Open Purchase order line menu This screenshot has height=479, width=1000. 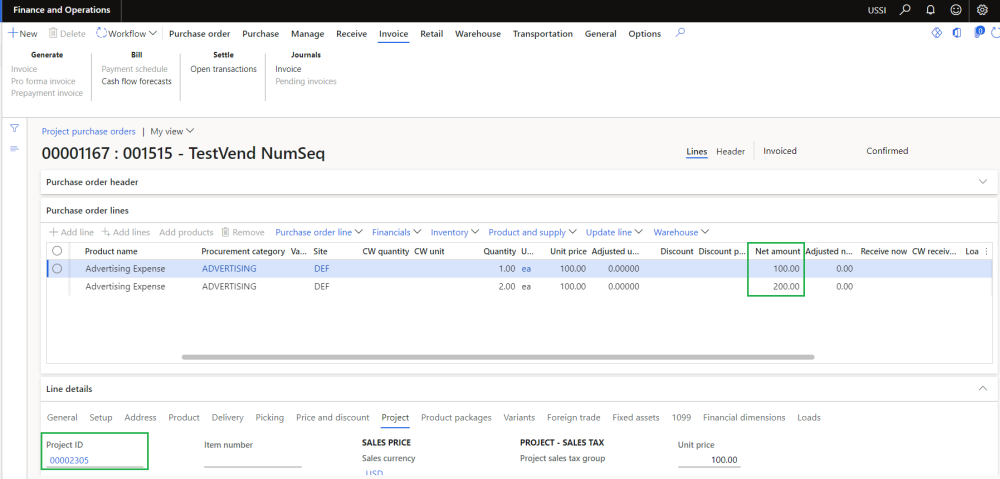pyautogui.click(x=319, y=232)
